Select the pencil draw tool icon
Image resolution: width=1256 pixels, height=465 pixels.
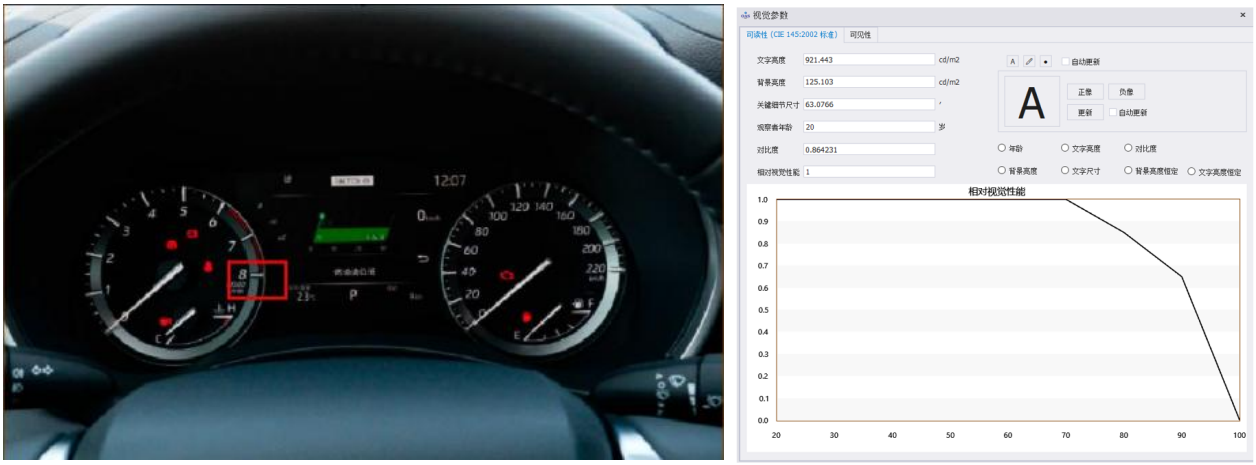pos(1029,61)
